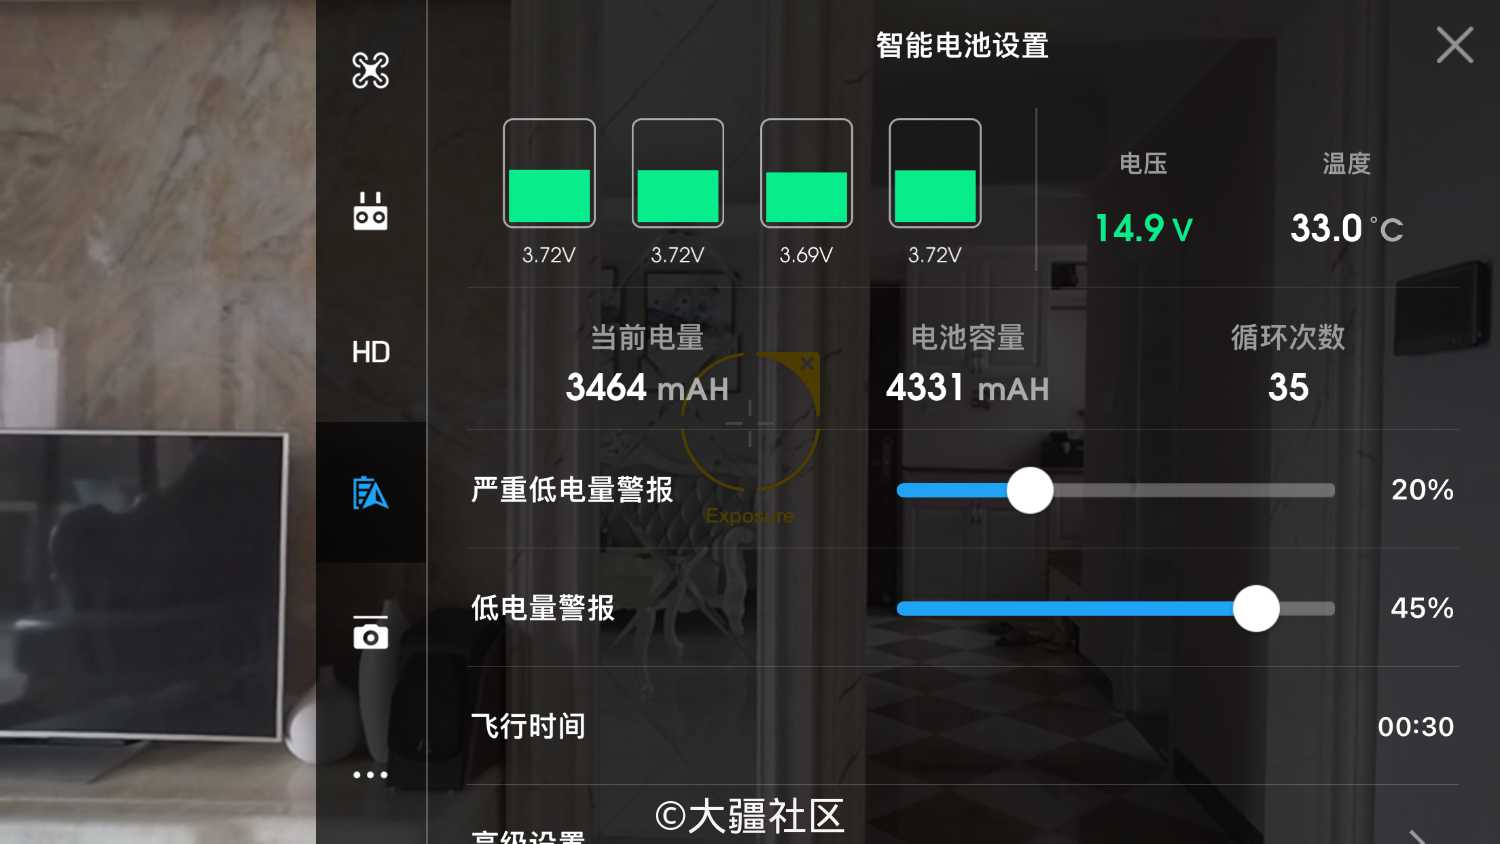Switch to HD image transmission settings

click(370, 352)
